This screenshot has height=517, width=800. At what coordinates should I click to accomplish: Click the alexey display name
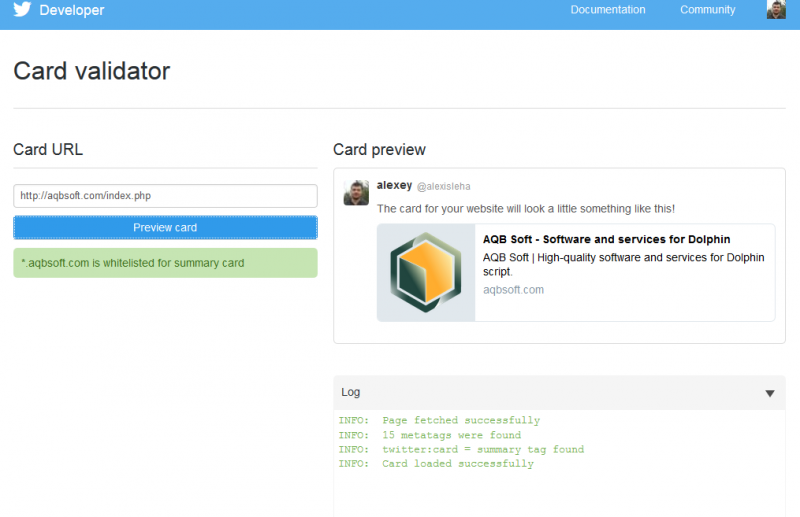[394, 185]
